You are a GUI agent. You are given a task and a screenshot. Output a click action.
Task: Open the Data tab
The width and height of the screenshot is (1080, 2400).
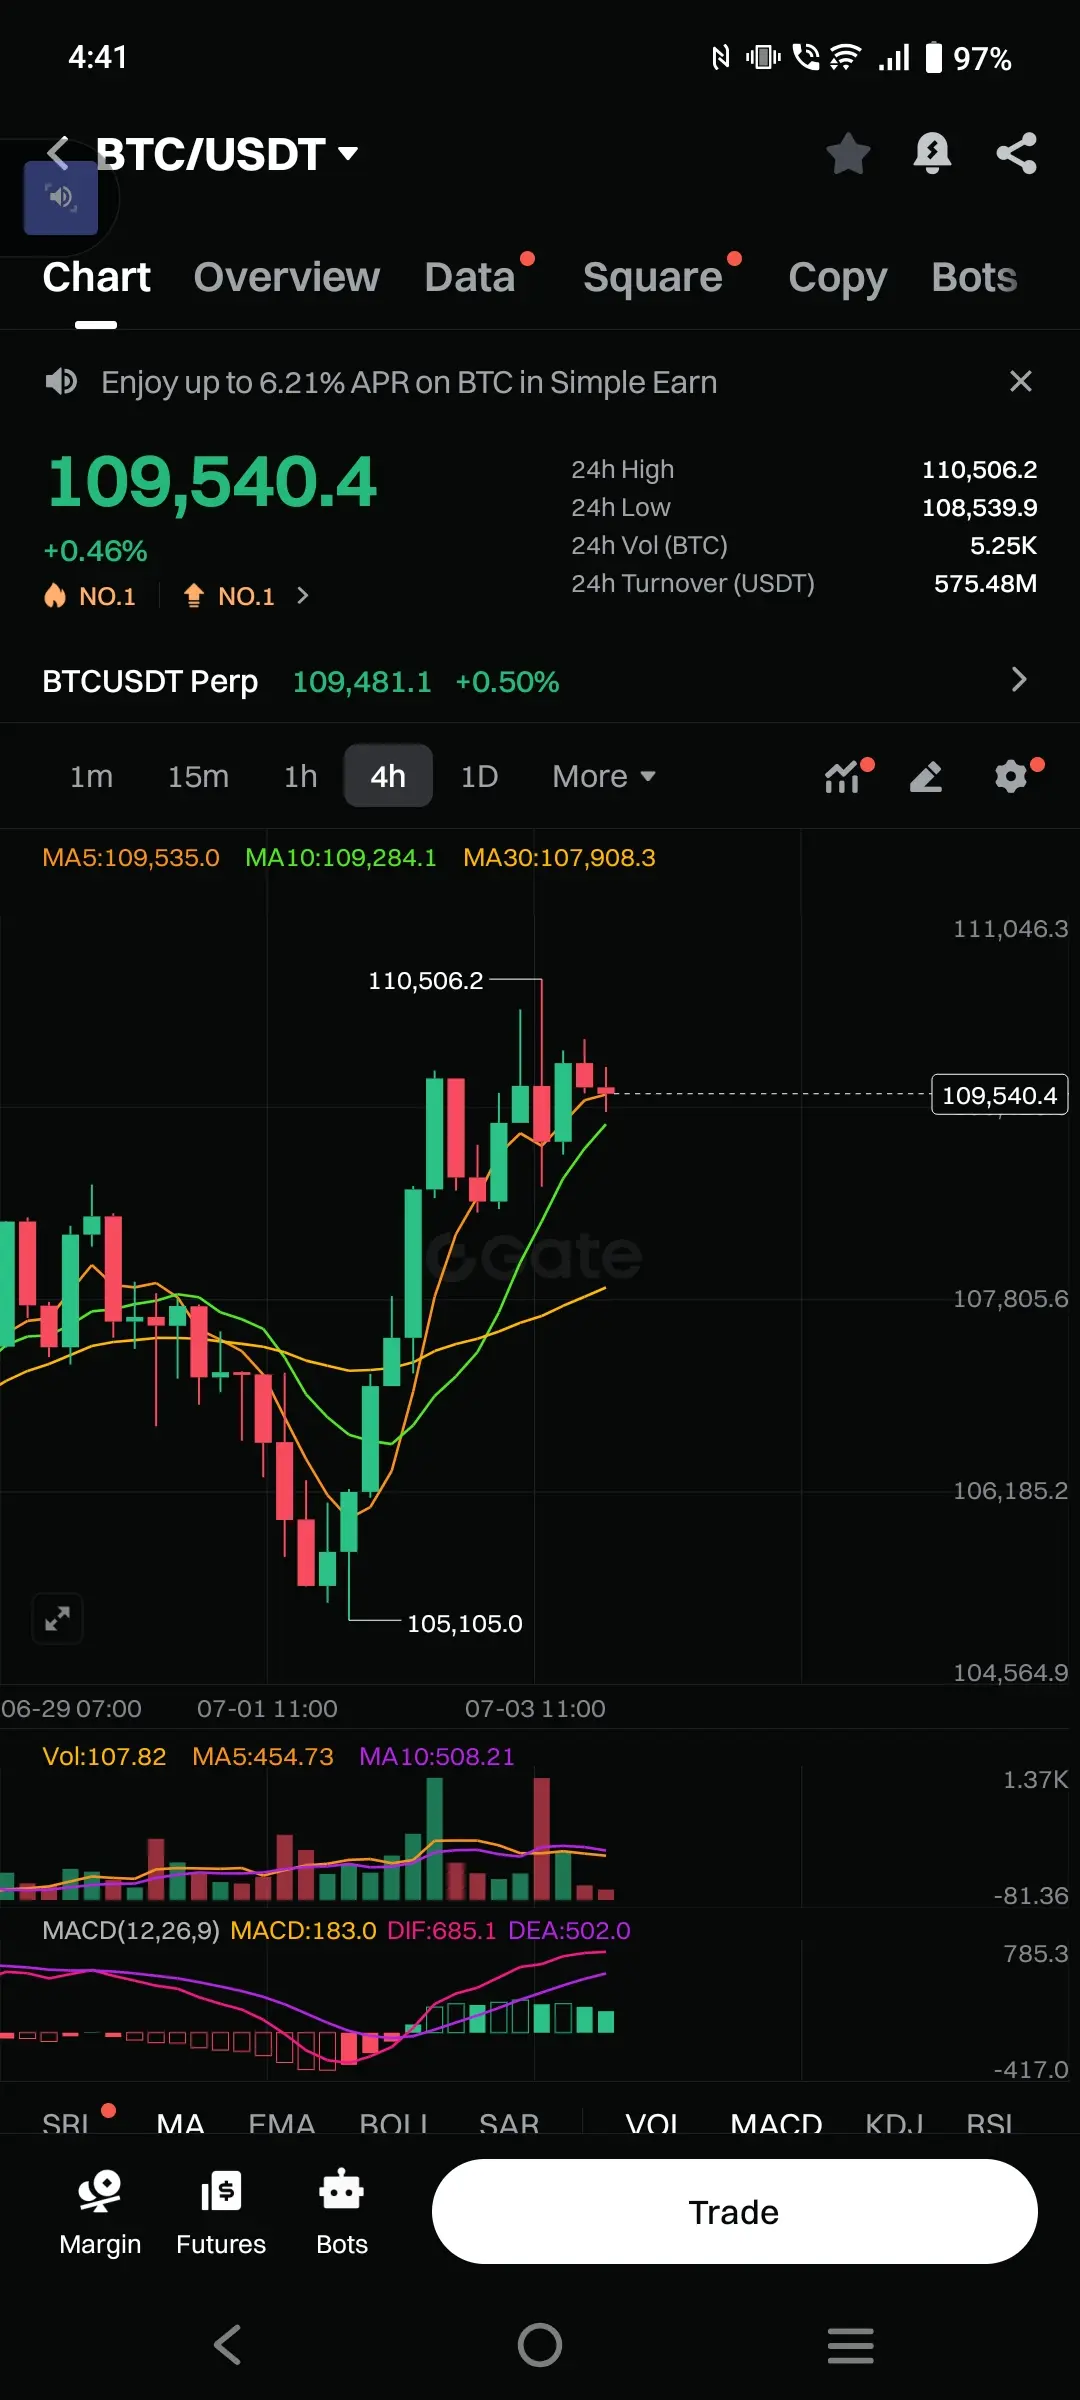(469, 277)
